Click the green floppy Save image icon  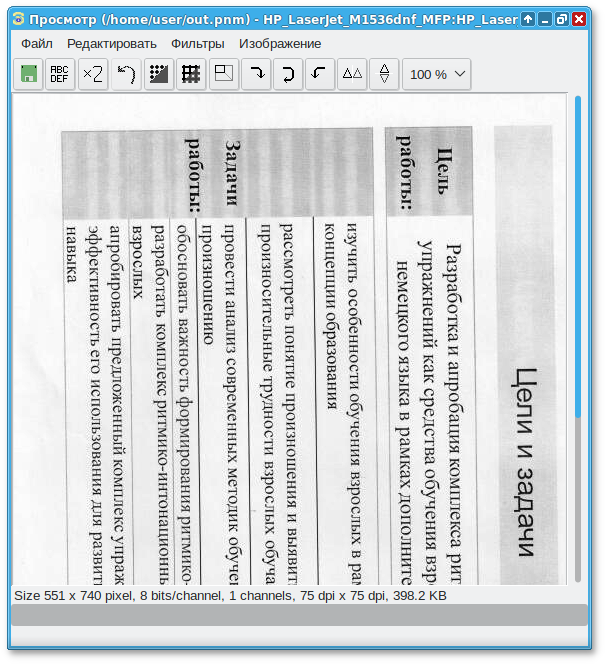coord(28,74)
